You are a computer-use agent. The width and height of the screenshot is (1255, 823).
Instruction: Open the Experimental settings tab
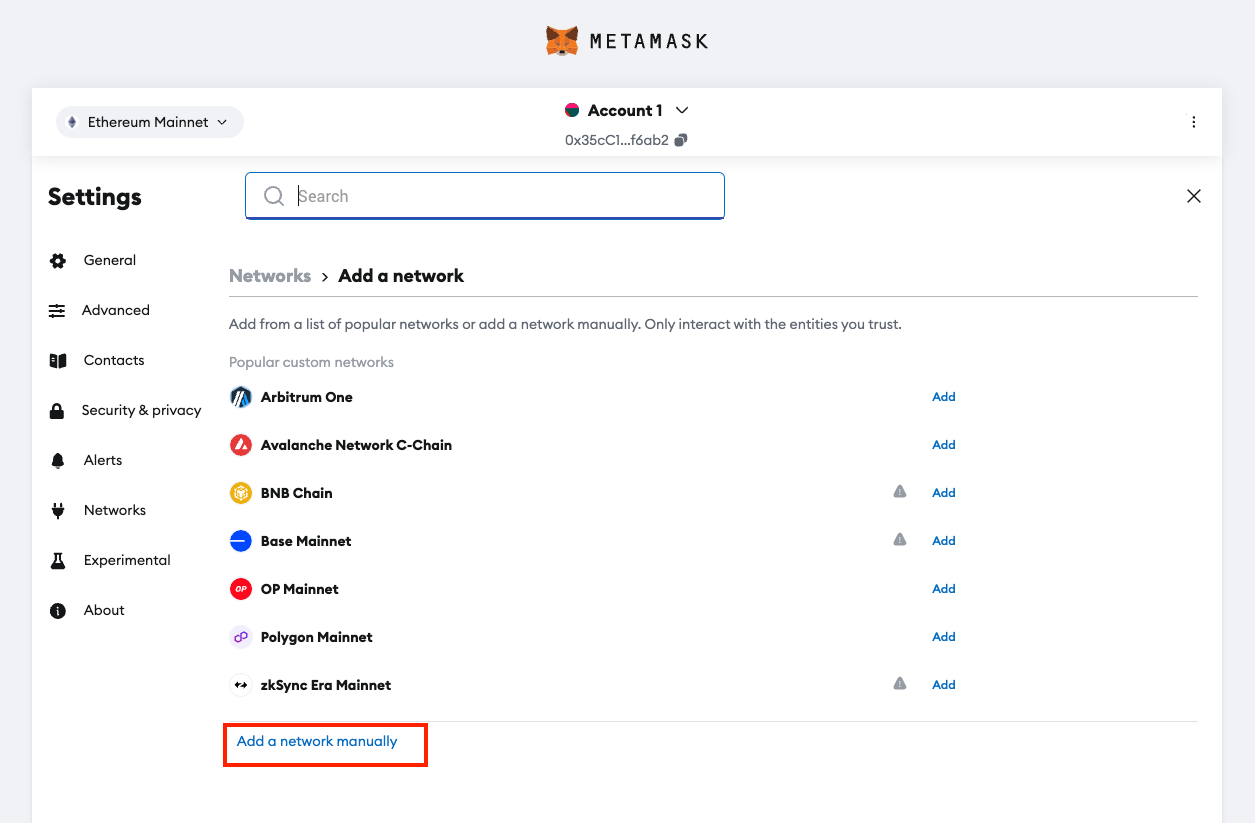point(126,560)
